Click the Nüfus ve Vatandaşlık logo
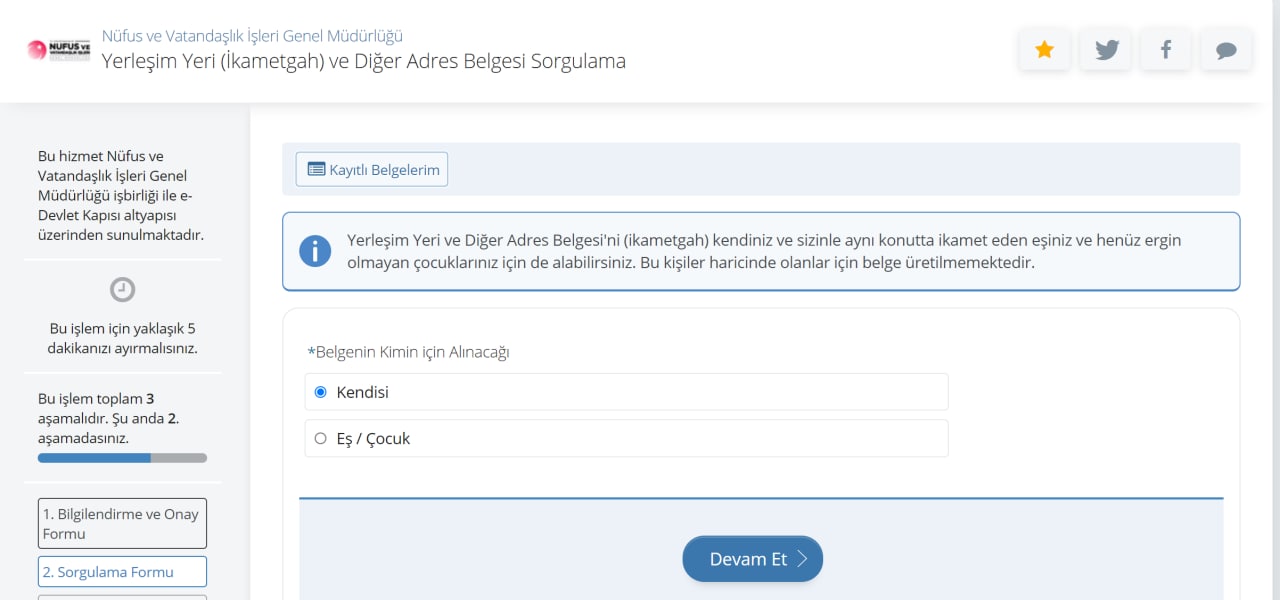Image resolution: width=1280 pixels, height=600 pixels. pyautogui.click(x=59, y=49)
